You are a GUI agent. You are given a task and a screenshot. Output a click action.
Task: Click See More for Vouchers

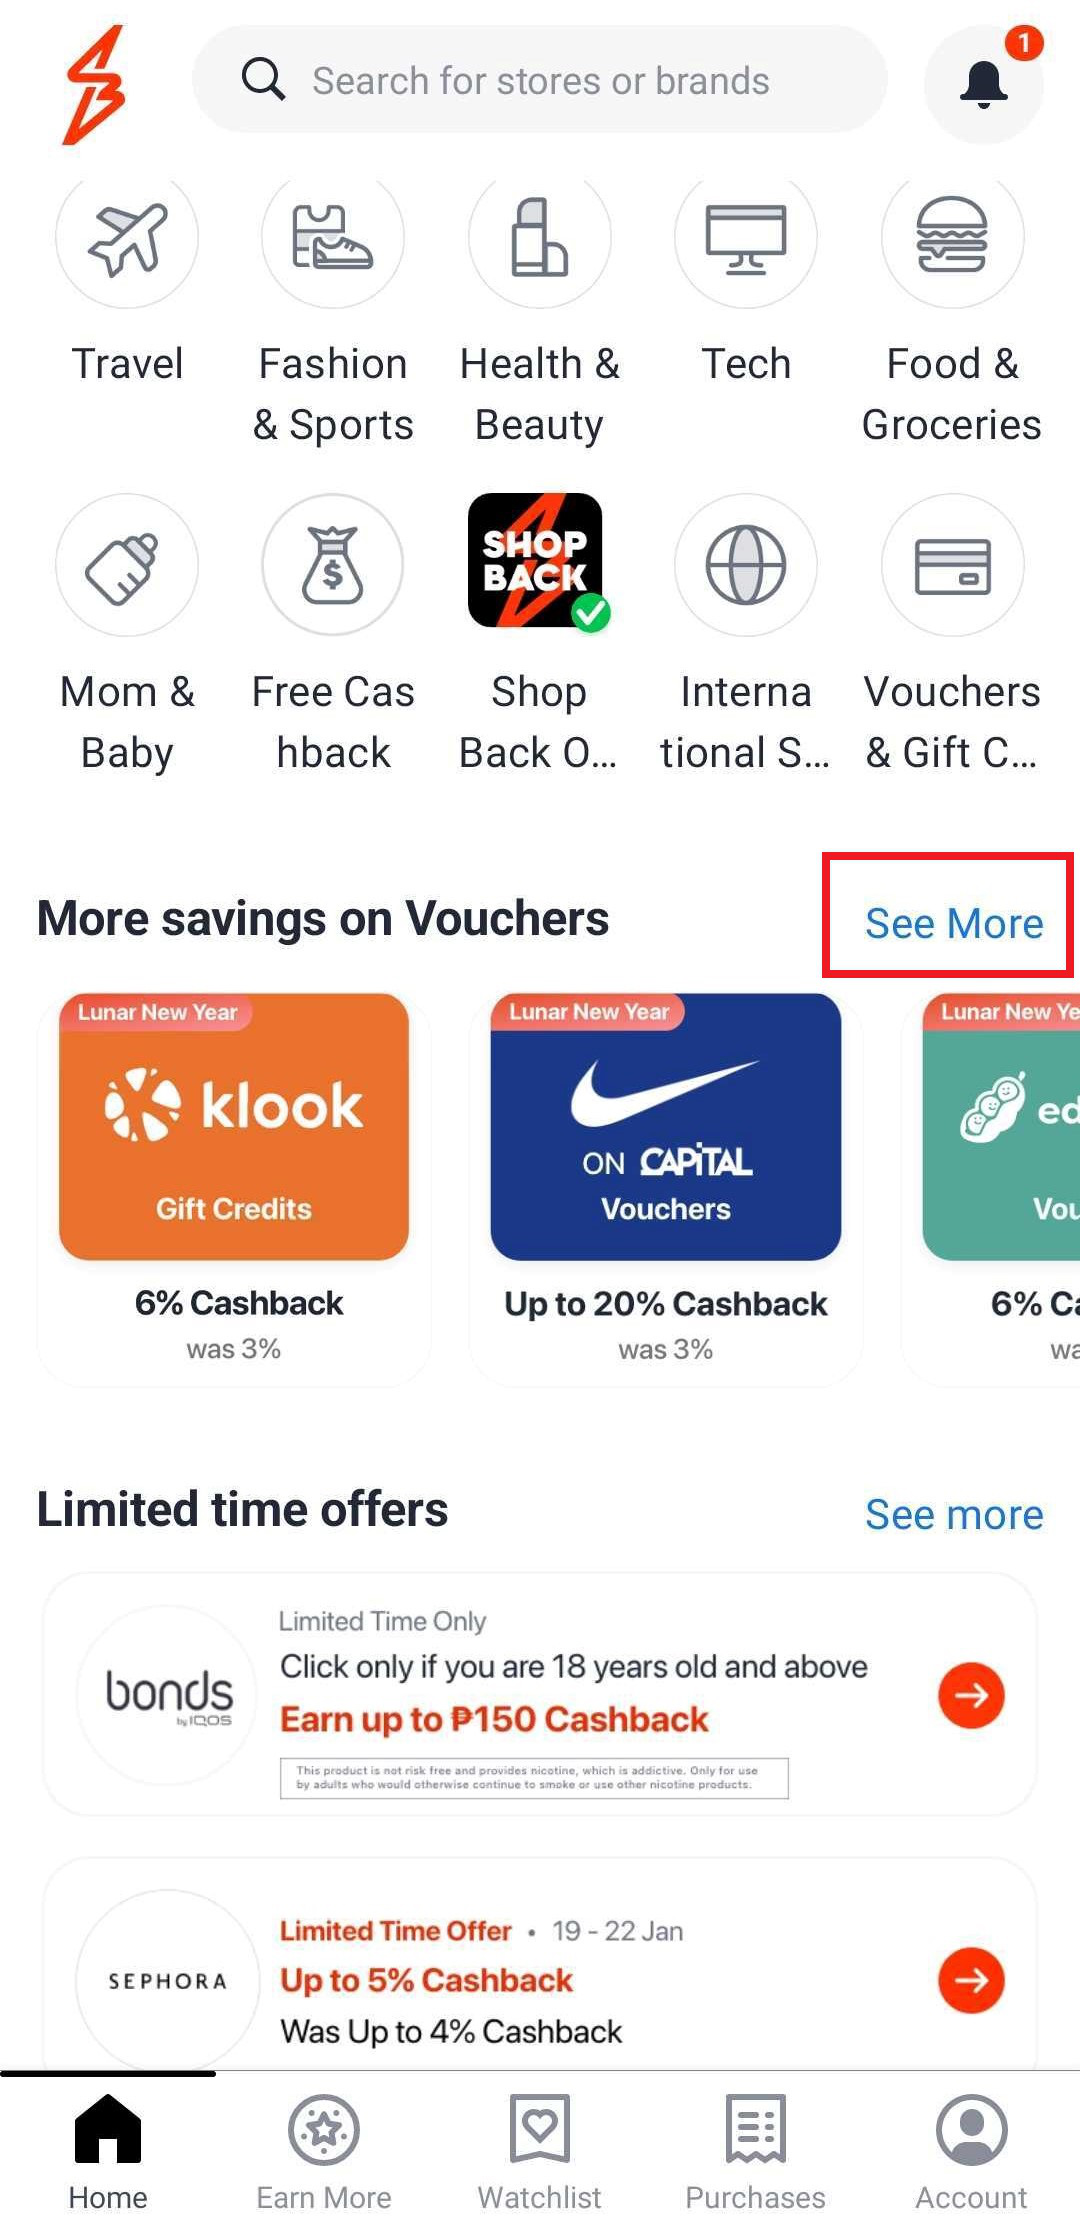coord(954,923)
